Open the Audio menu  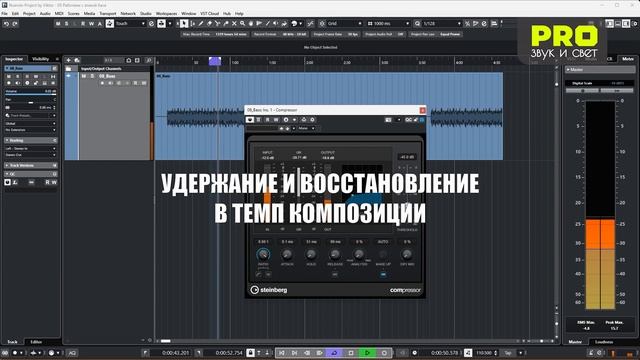point(45,13)
